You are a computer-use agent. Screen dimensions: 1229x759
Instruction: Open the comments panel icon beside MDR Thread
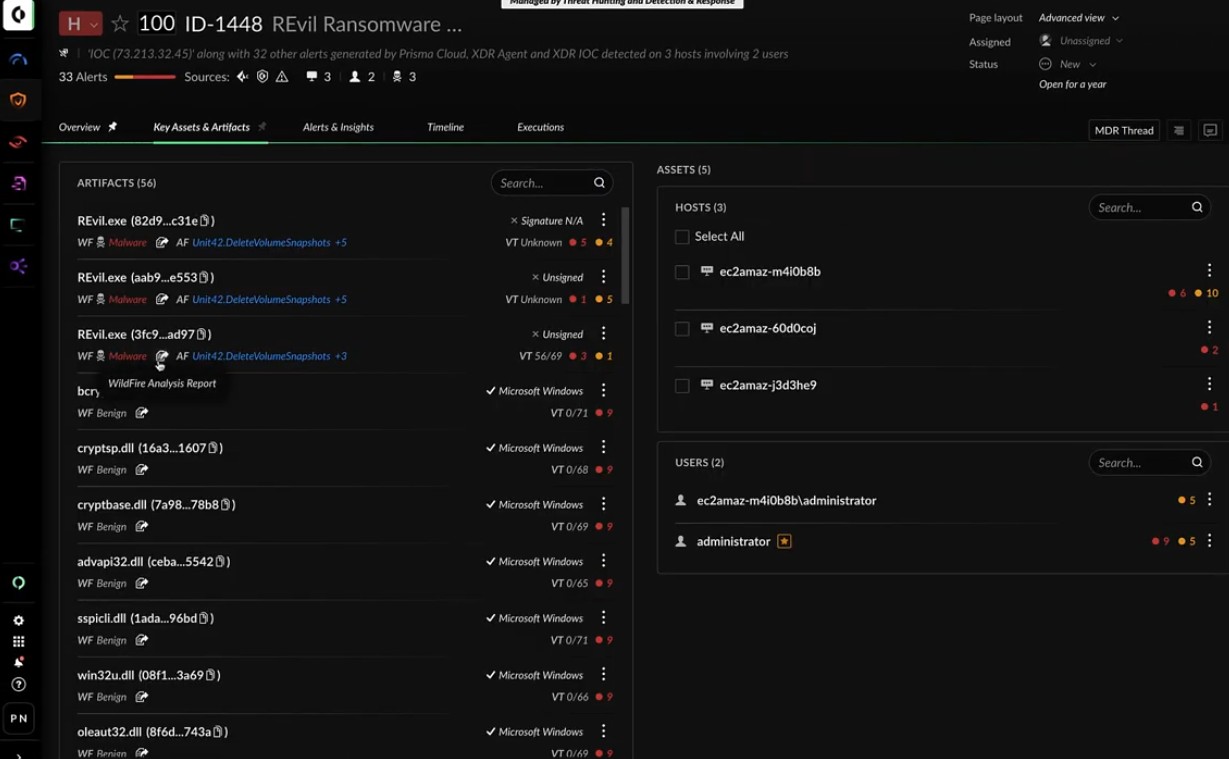point(1210,130)
